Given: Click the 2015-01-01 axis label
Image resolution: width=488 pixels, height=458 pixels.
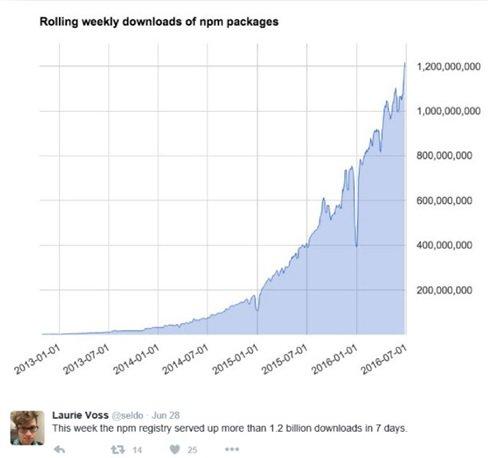Looking at the screenshot, I should [235, 359].
